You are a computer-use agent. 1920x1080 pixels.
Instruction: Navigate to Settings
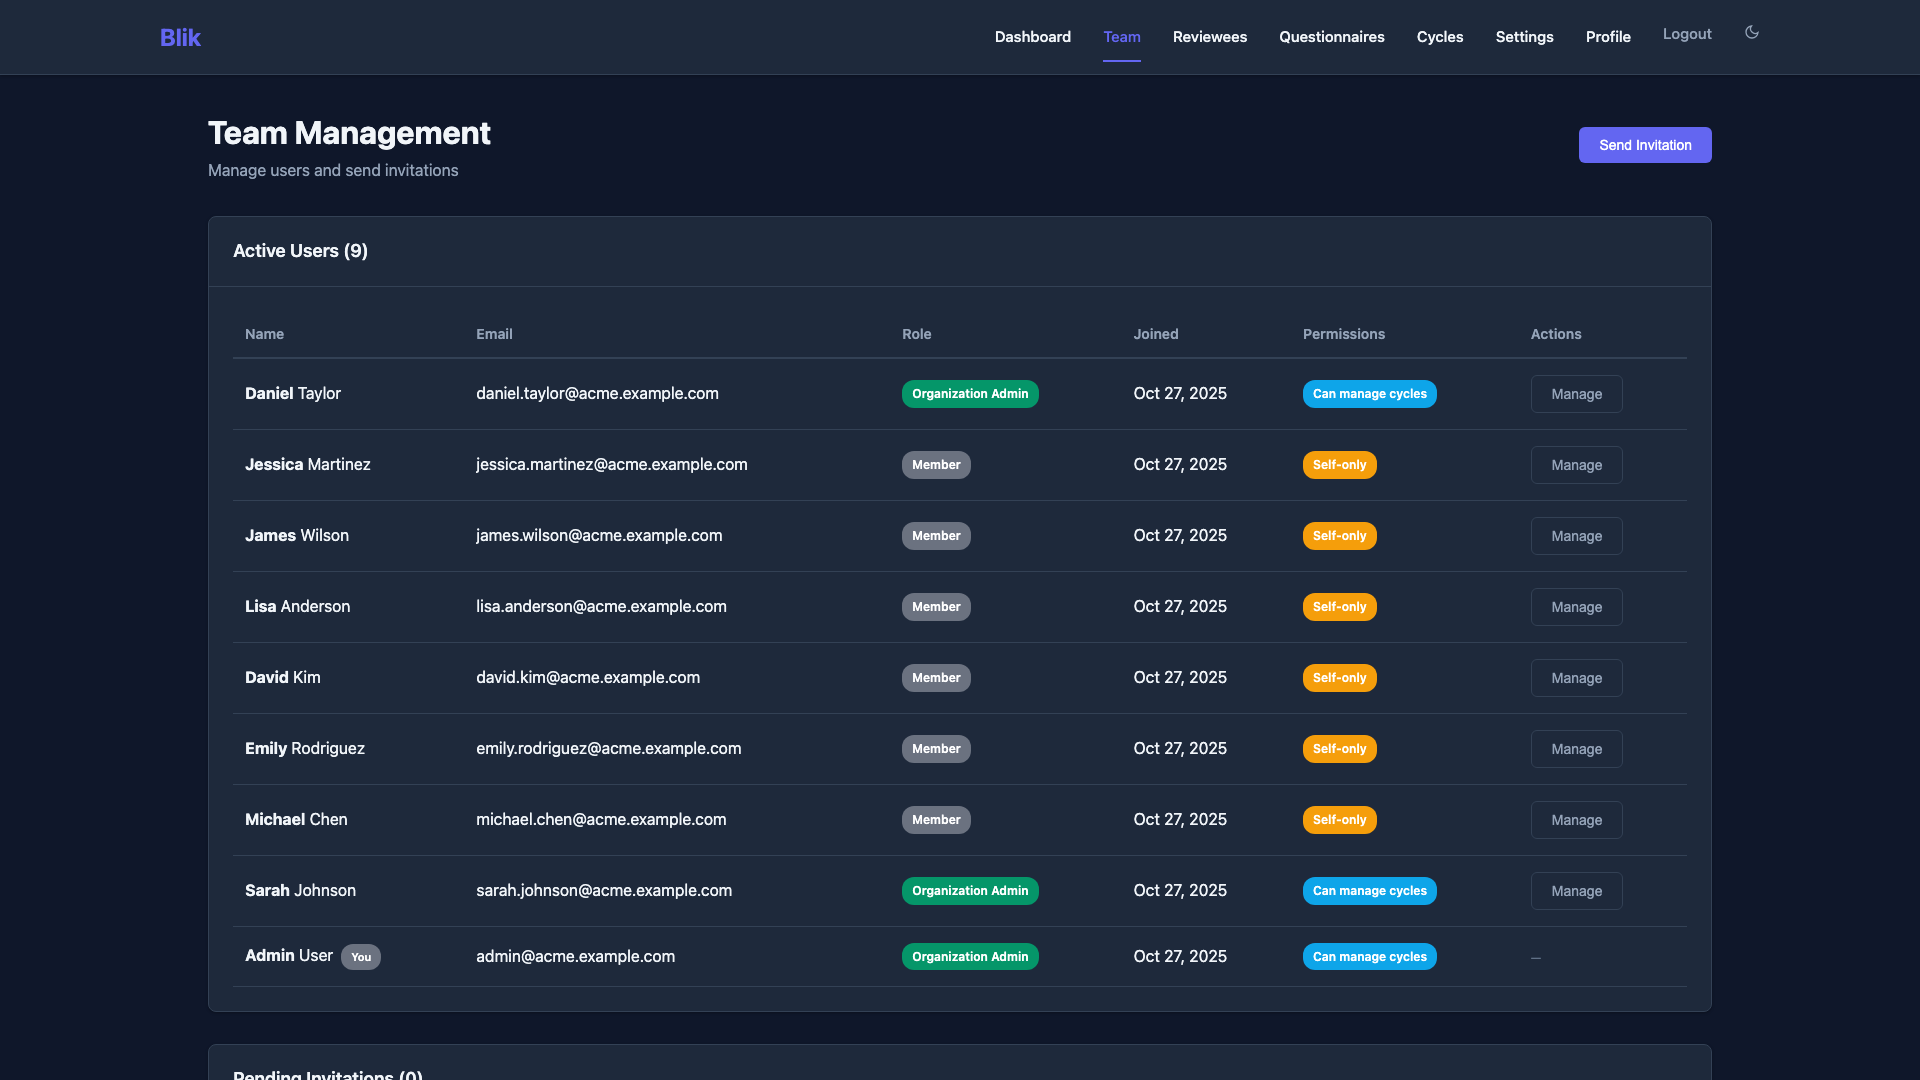point(1524,37)
